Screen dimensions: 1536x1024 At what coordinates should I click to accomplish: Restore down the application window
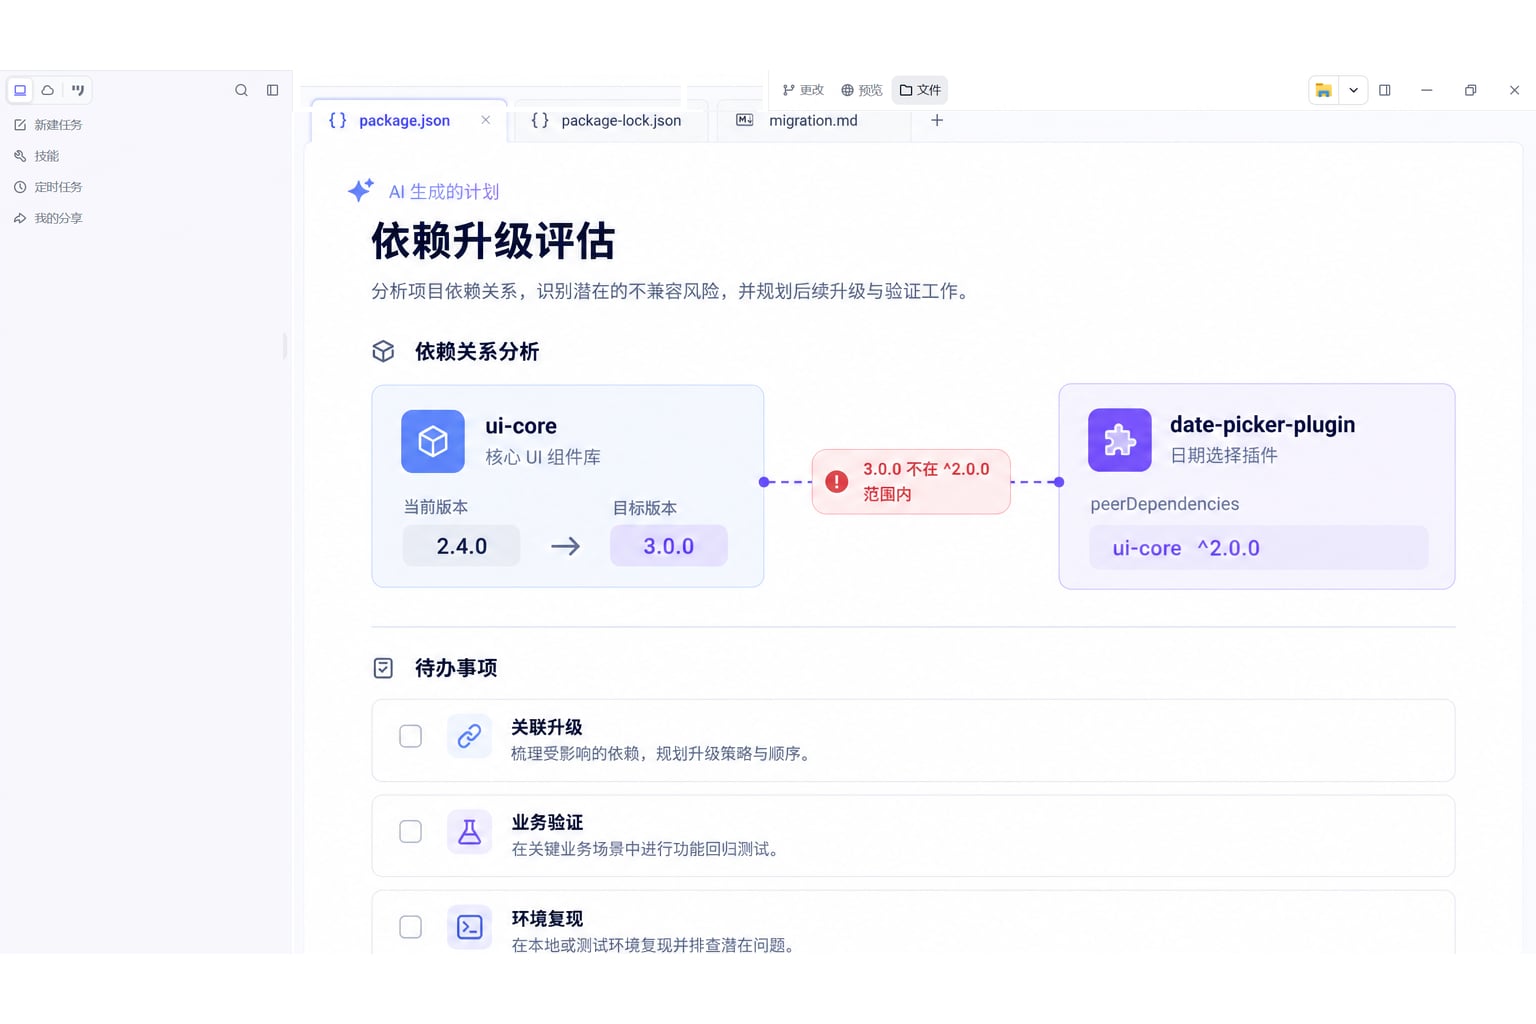(1471, 90)
